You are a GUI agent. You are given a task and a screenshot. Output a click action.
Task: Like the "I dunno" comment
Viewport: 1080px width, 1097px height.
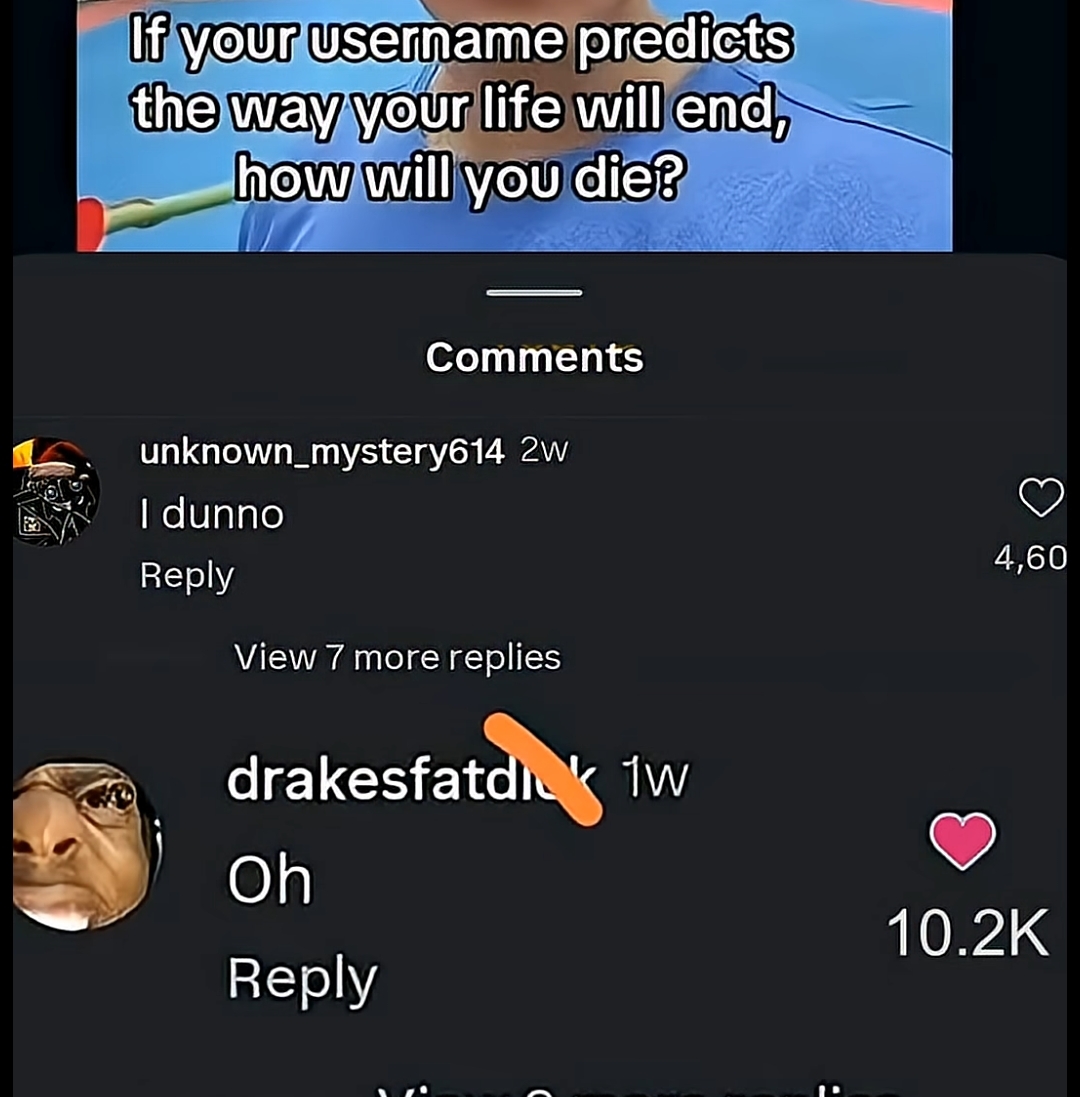pyautogui.click(x=1041, y=497)
